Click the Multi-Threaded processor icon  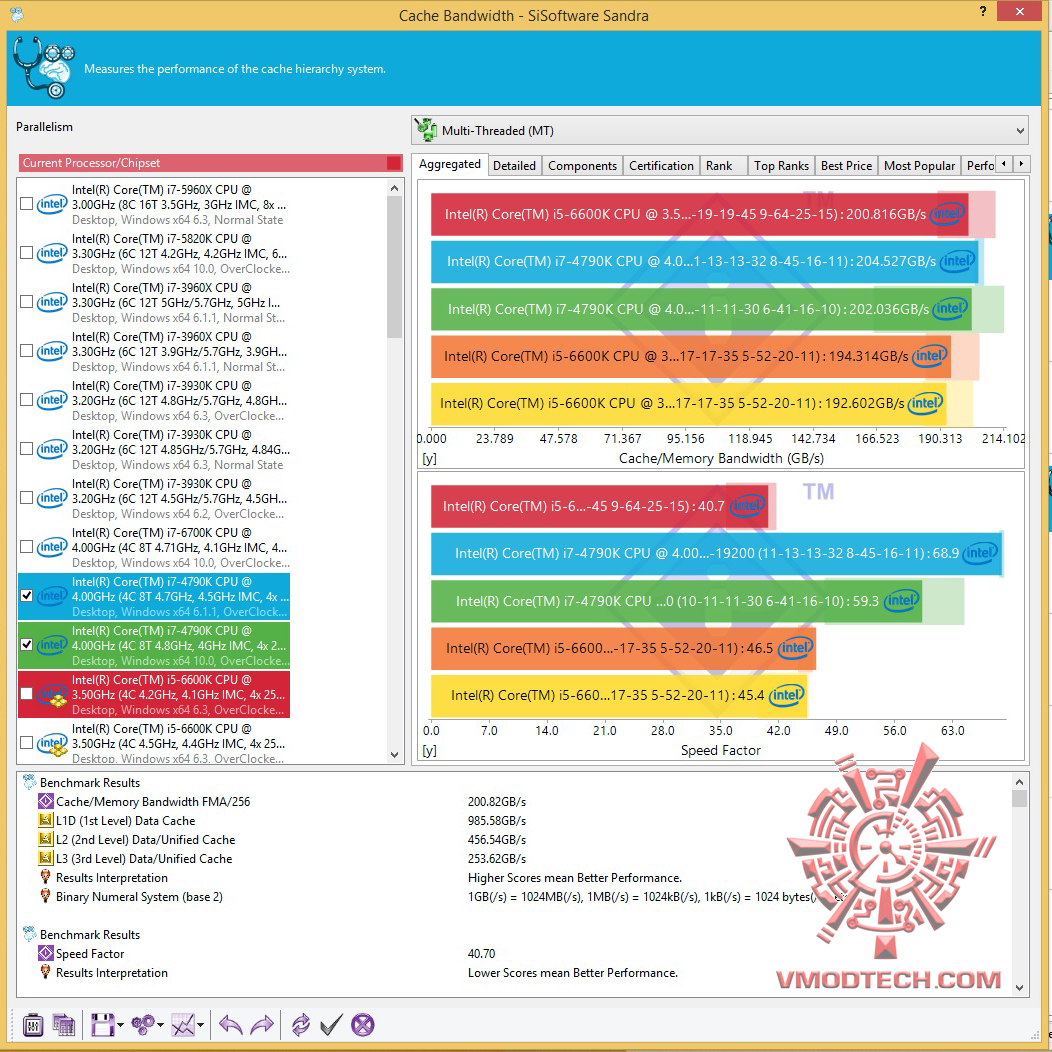coord(426,130)
